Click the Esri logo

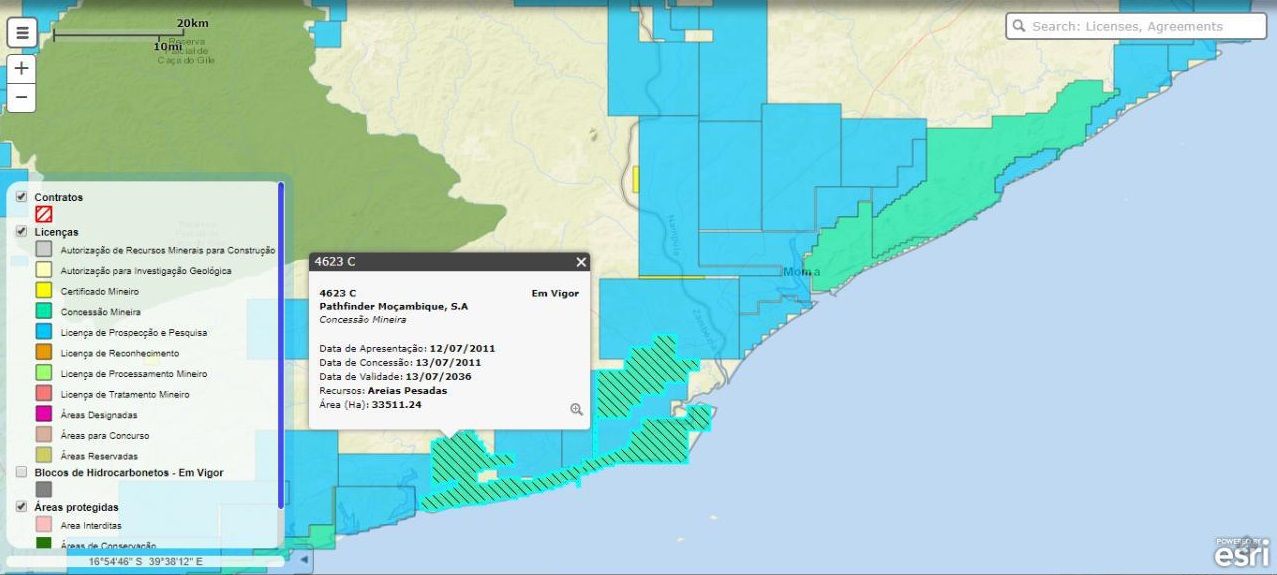(1242, 553)
